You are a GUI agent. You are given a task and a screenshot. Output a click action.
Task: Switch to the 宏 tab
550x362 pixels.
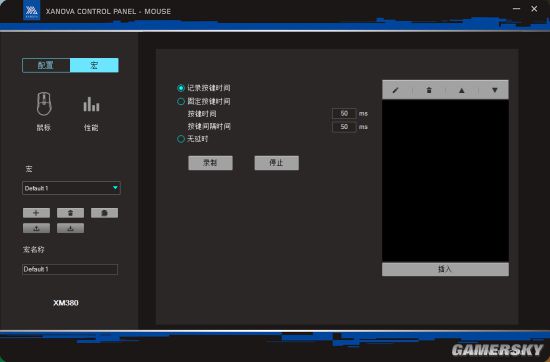pos(94,65)
